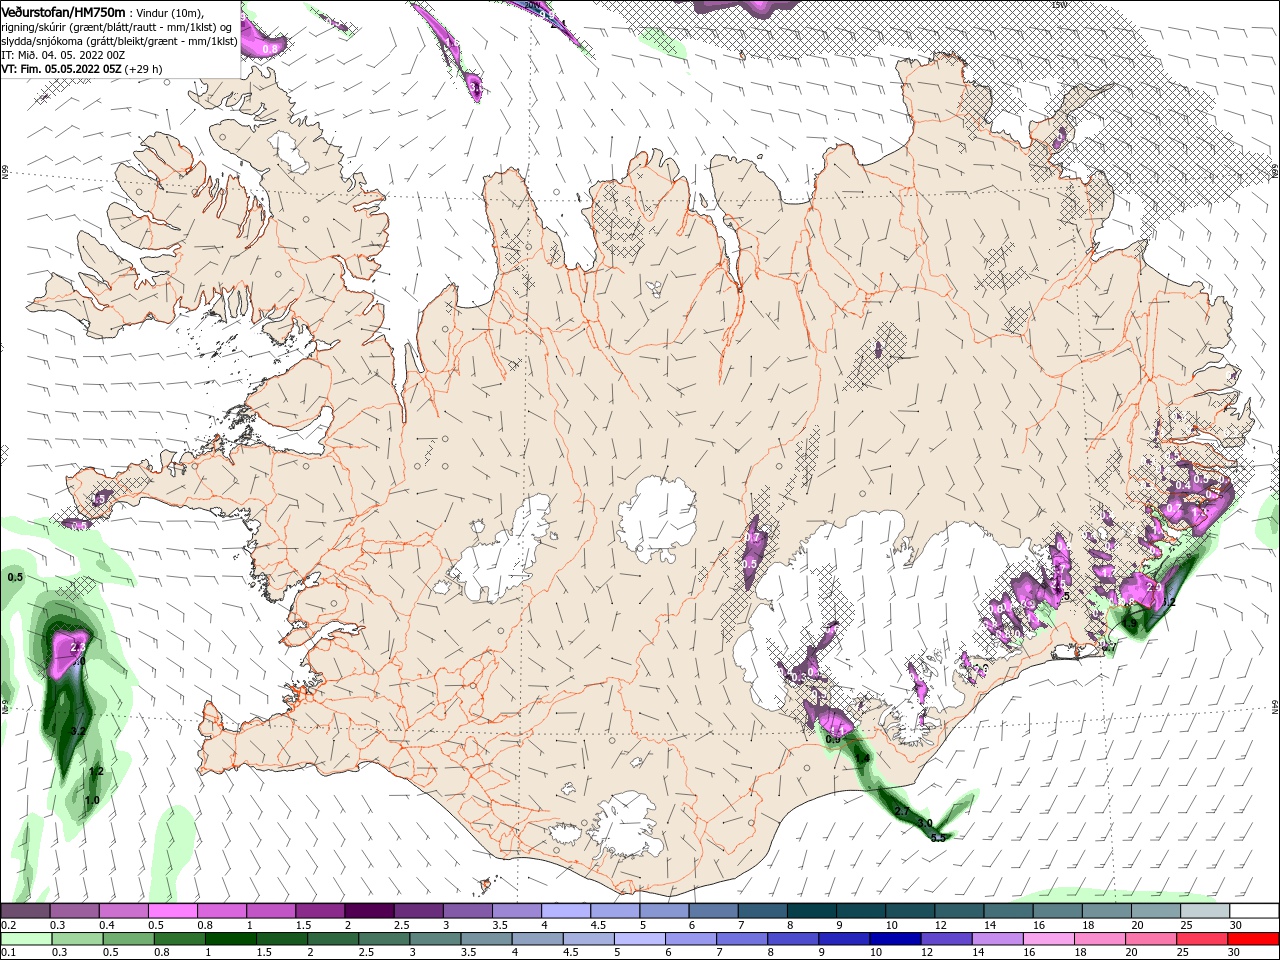This screenshot has height=960, width=1280.
Task: Click the deep navy 10–12 swatch in lower legend row
Action: 894,939
